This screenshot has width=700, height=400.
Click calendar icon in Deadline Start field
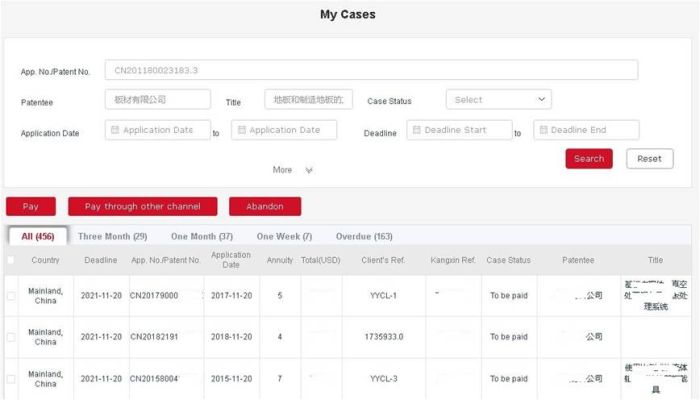coord(416,130)
